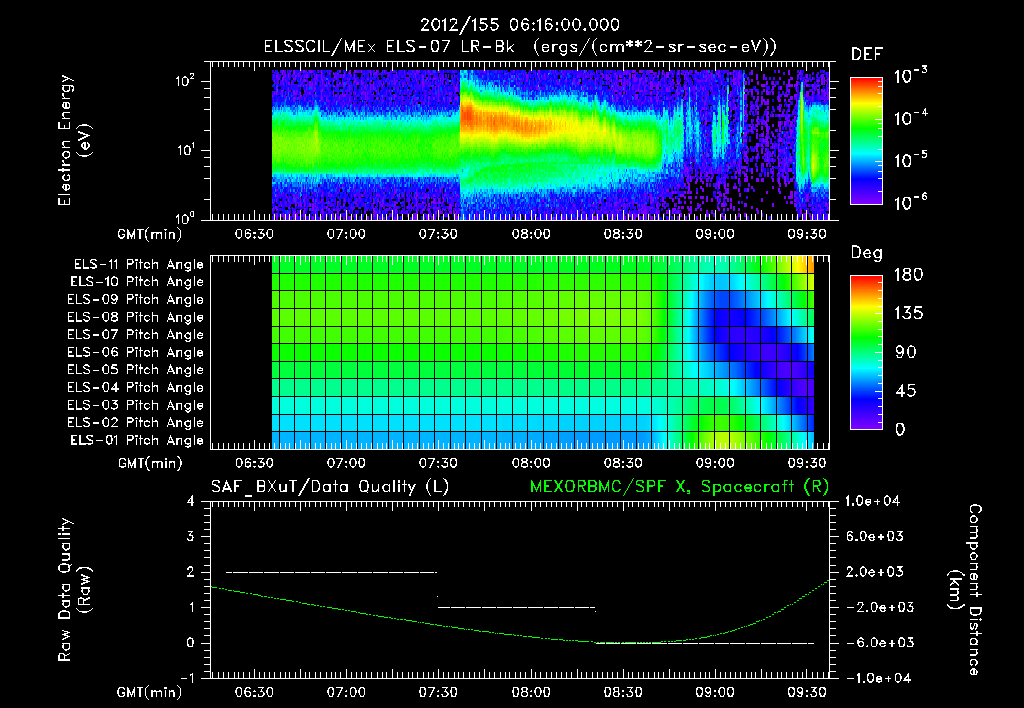Click the ELS-10 Pitch Angle row label
1024x708 pixels.
[137, 282]
